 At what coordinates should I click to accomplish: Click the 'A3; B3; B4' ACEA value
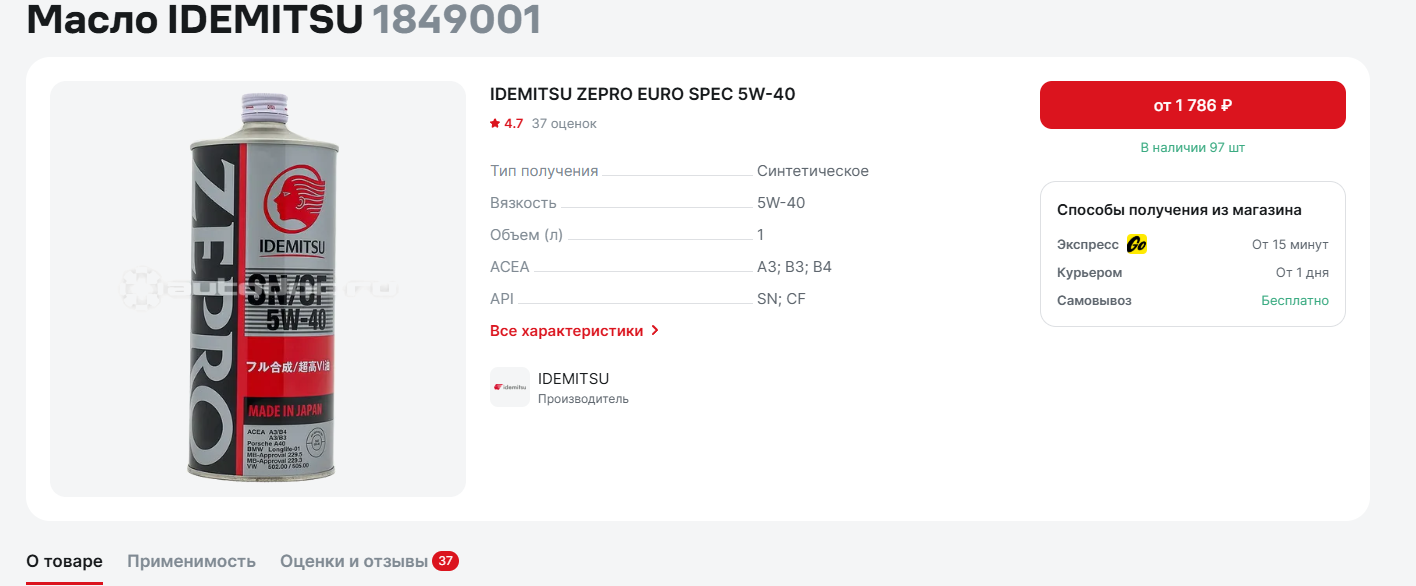(794, 267)
